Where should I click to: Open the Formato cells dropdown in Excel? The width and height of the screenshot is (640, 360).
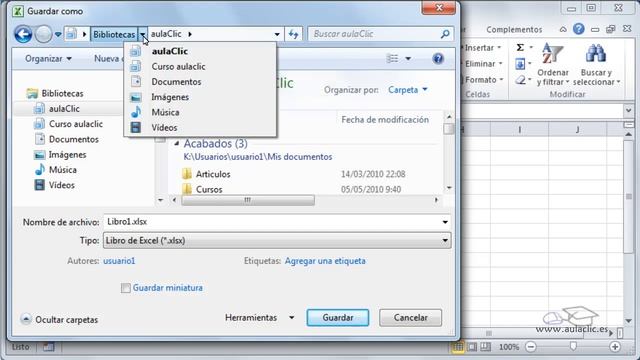484,80
